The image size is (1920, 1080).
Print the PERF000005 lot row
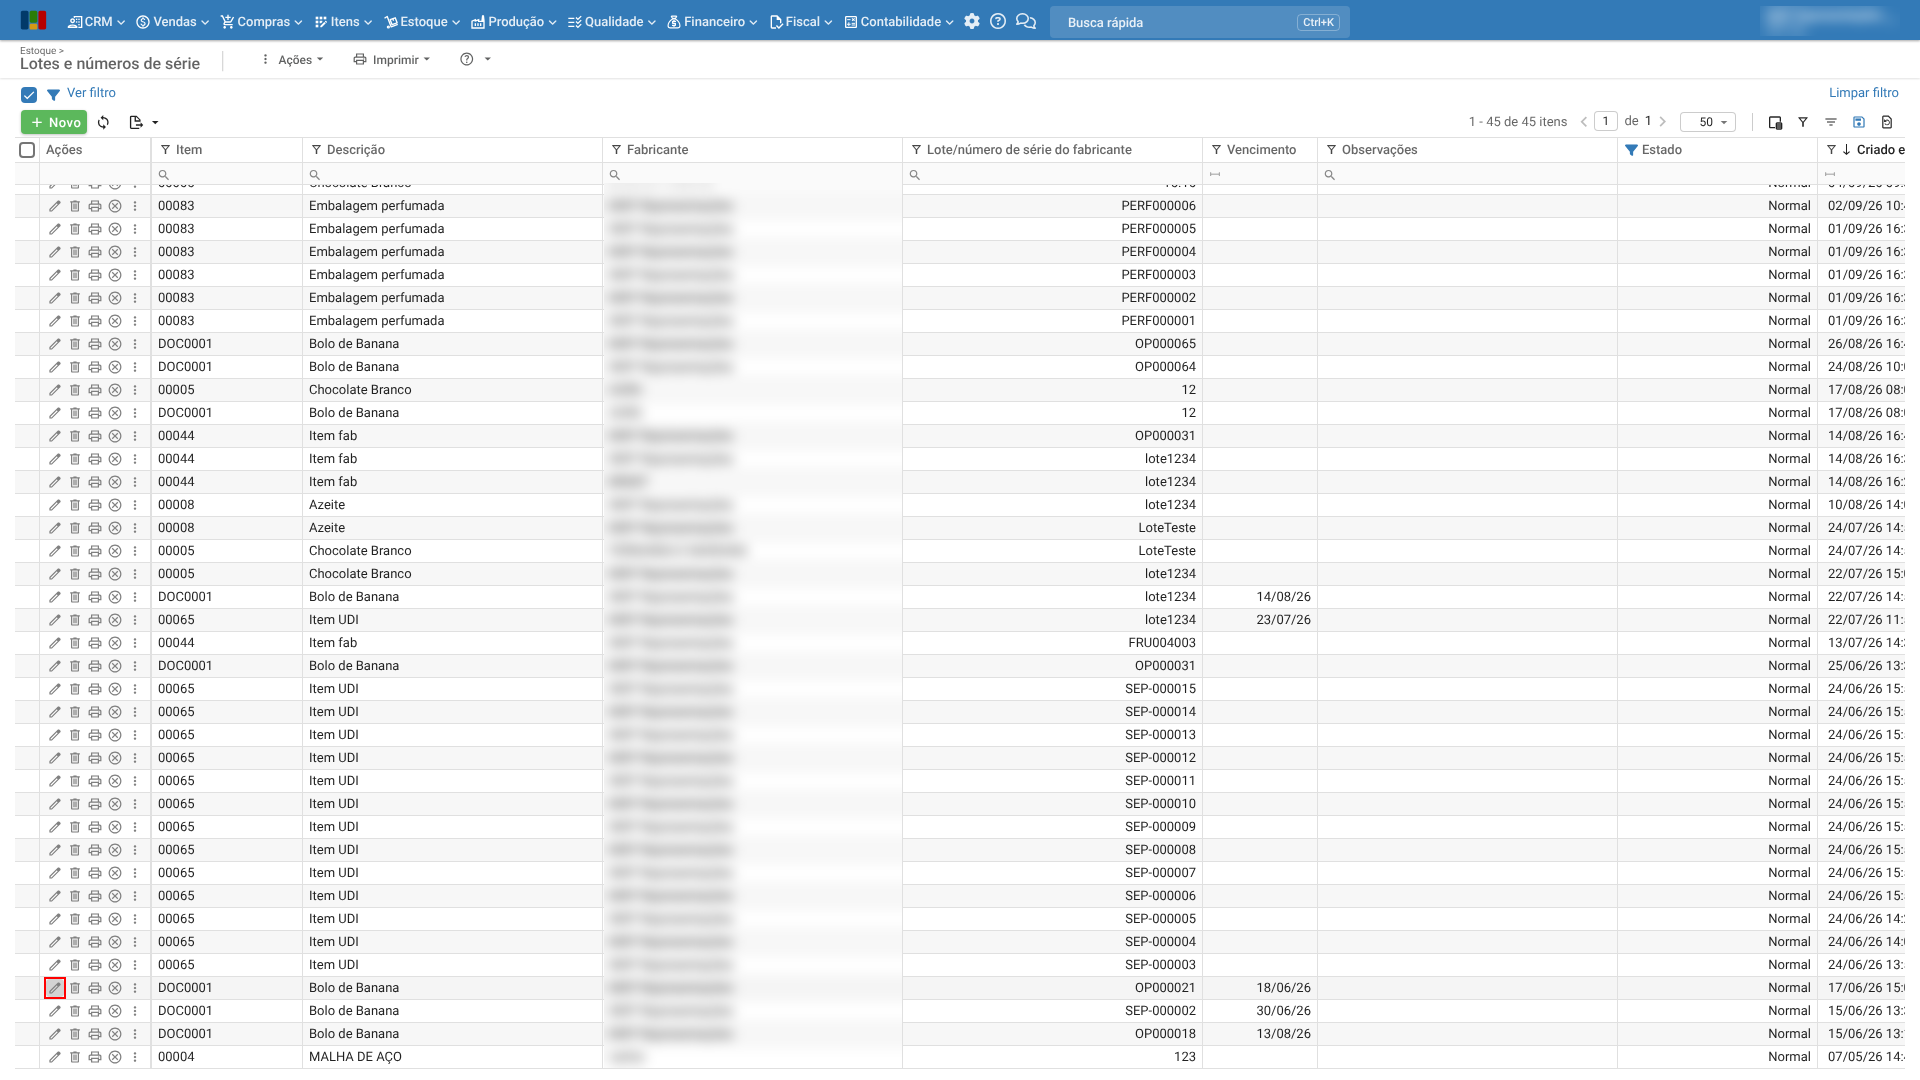[x=95, y=229]
